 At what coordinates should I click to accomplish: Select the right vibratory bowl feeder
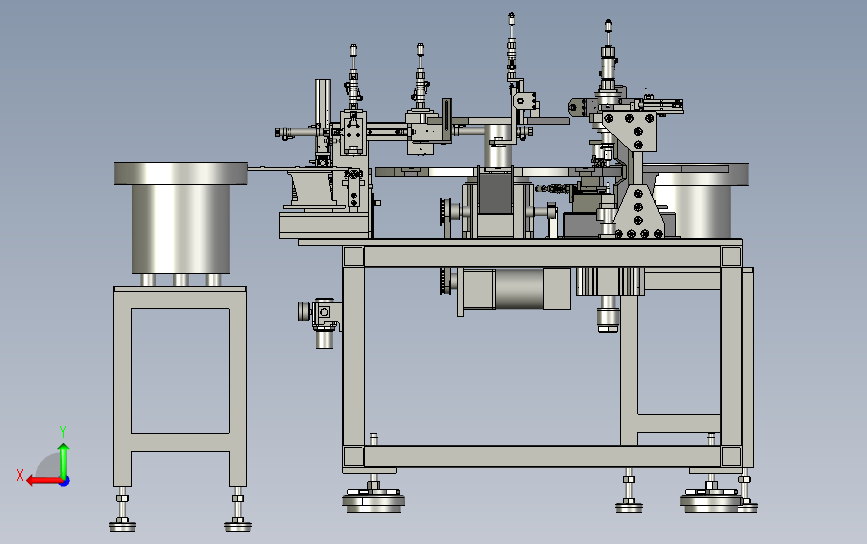point(699,200)
